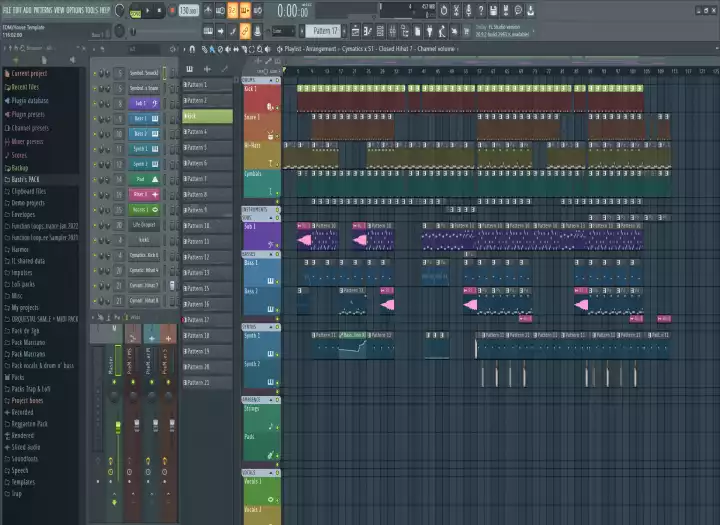Viewport: 720px width, 525px height.
Task: Click the chat bubble icon in the top toolbar
Action: (518, 10)
